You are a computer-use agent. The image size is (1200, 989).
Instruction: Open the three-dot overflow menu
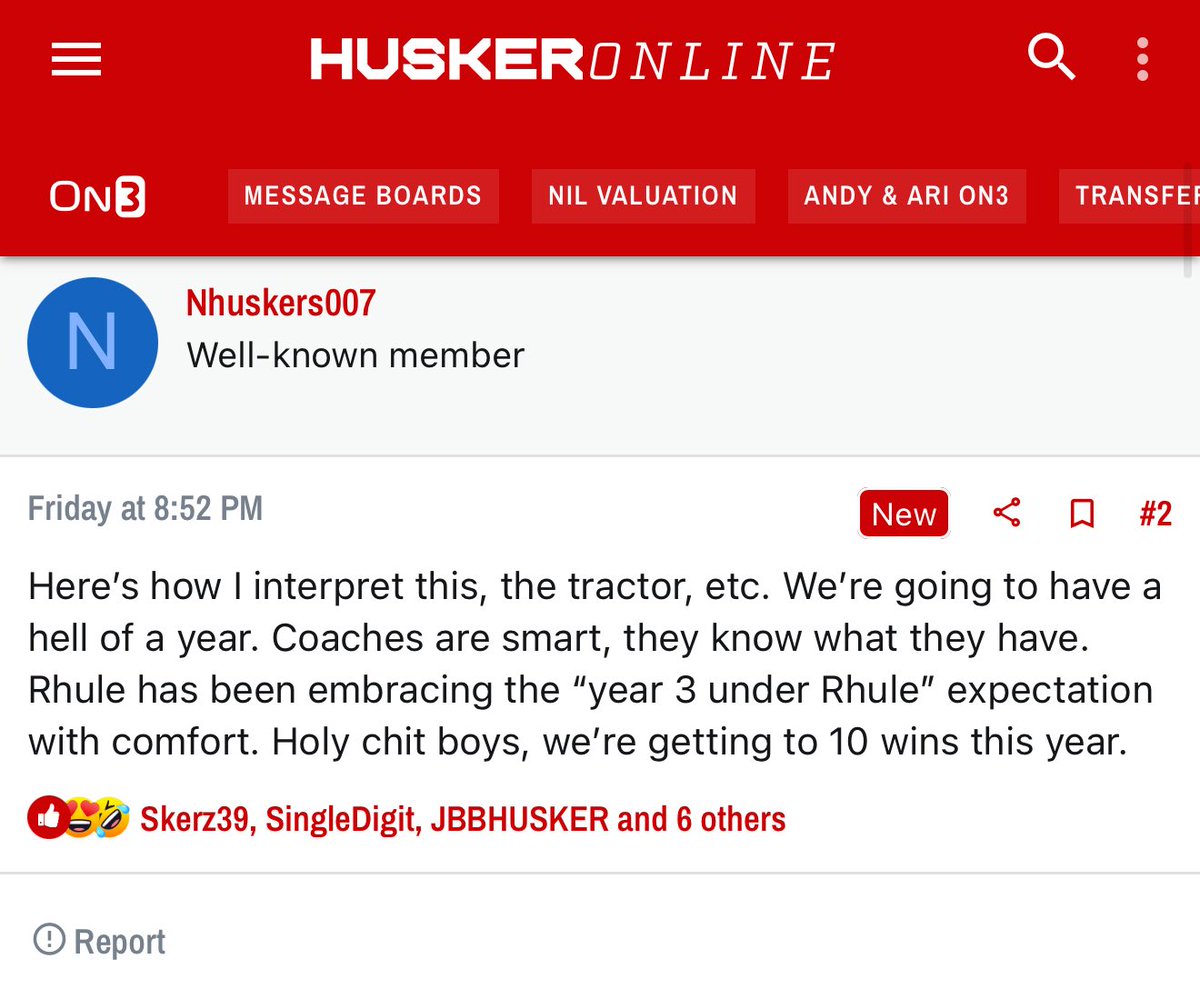1142,60
